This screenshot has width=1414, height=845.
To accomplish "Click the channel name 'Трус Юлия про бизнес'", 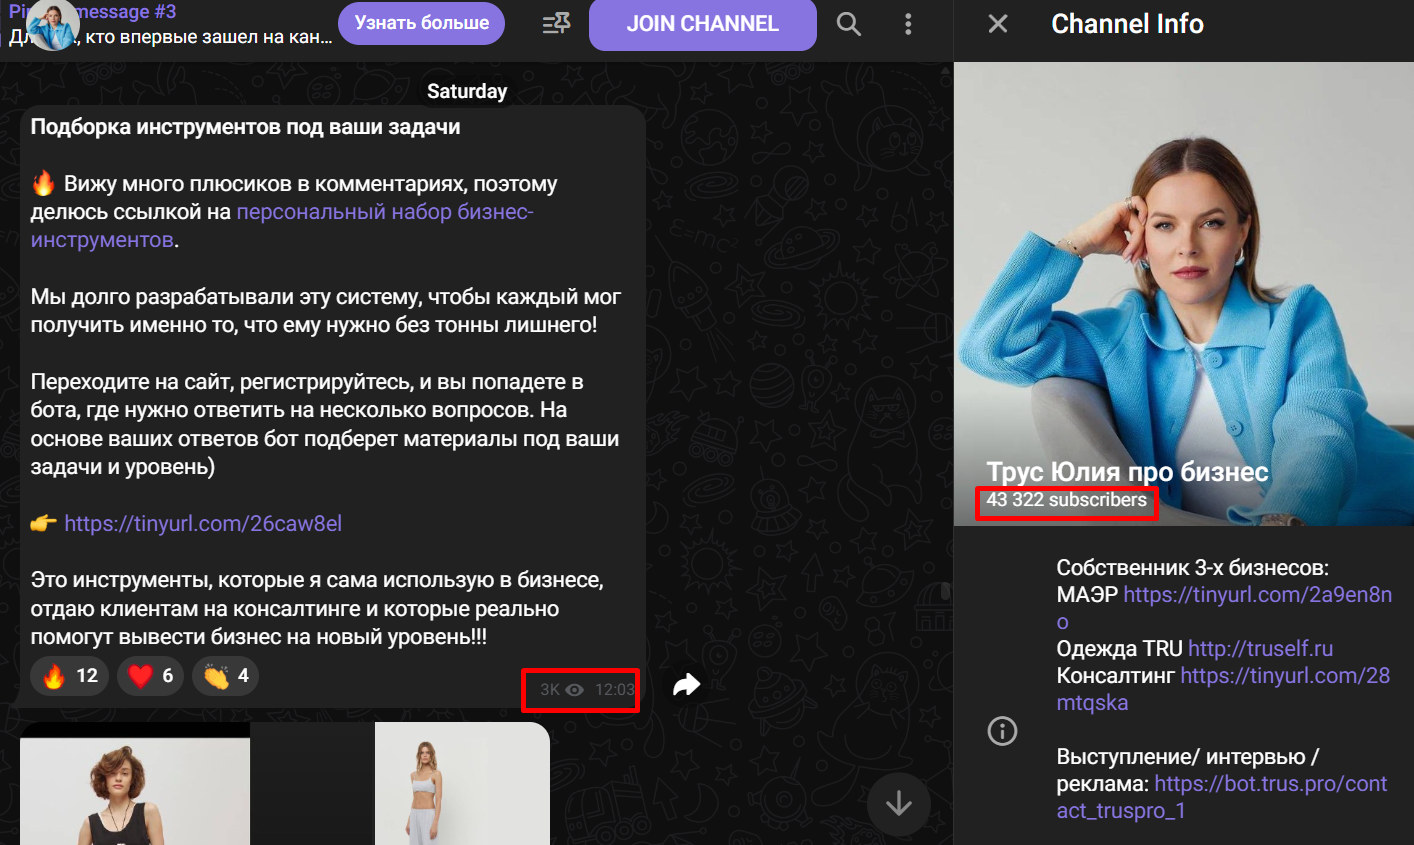I will [x=1127, y=472].
